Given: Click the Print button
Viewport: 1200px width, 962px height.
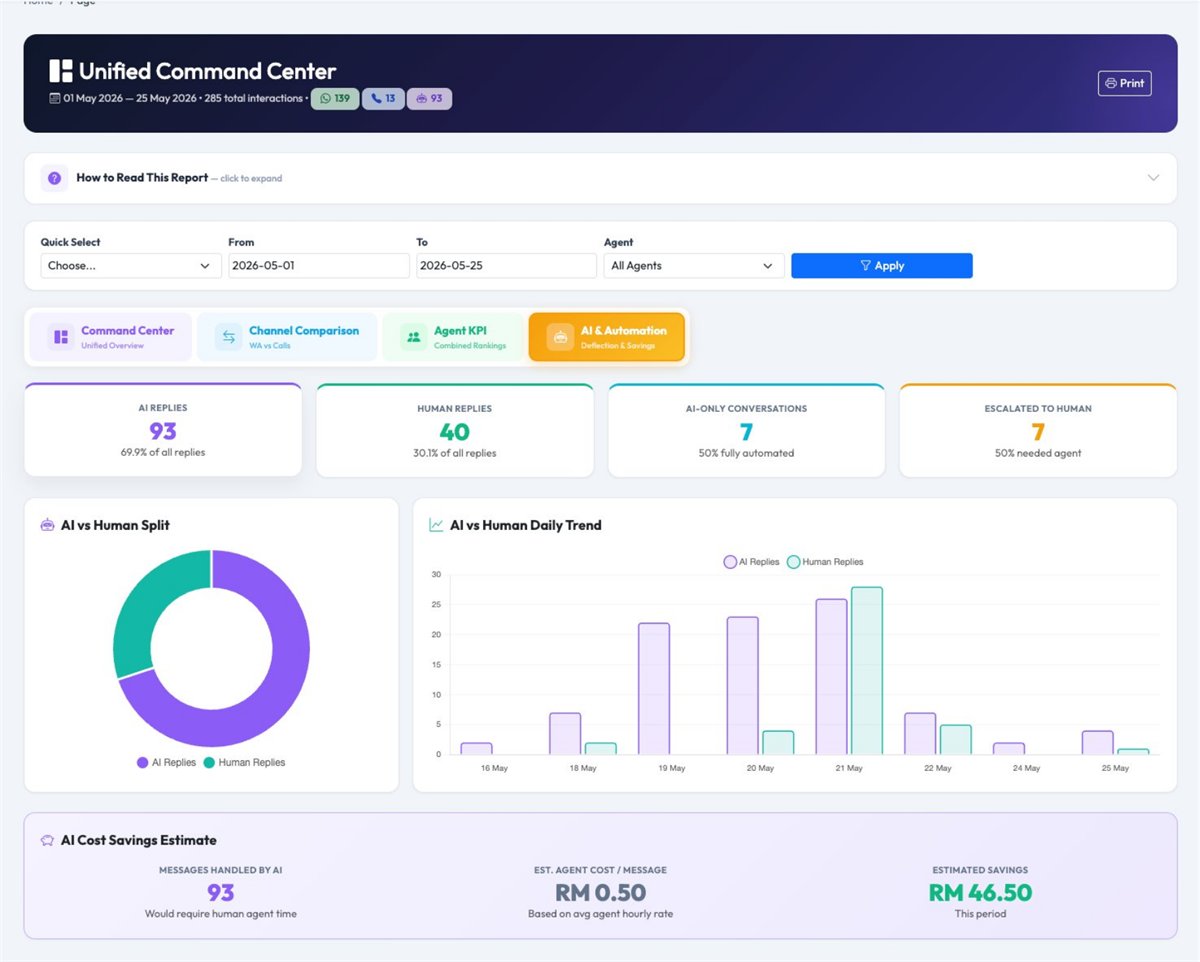Looking at the screenshot, I should tap(1125, 83).
